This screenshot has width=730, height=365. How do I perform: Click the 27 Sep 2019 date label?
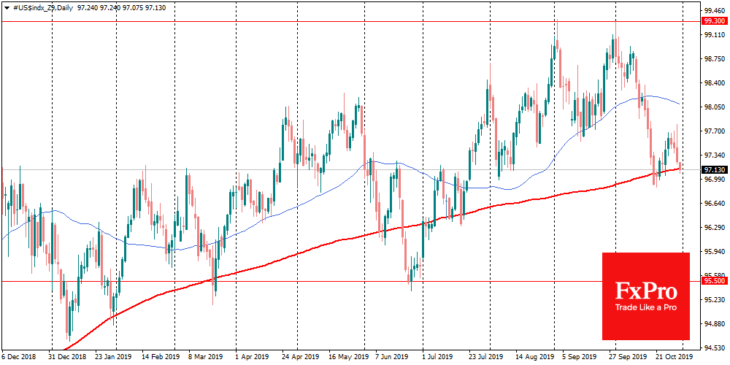pos(632,358)
